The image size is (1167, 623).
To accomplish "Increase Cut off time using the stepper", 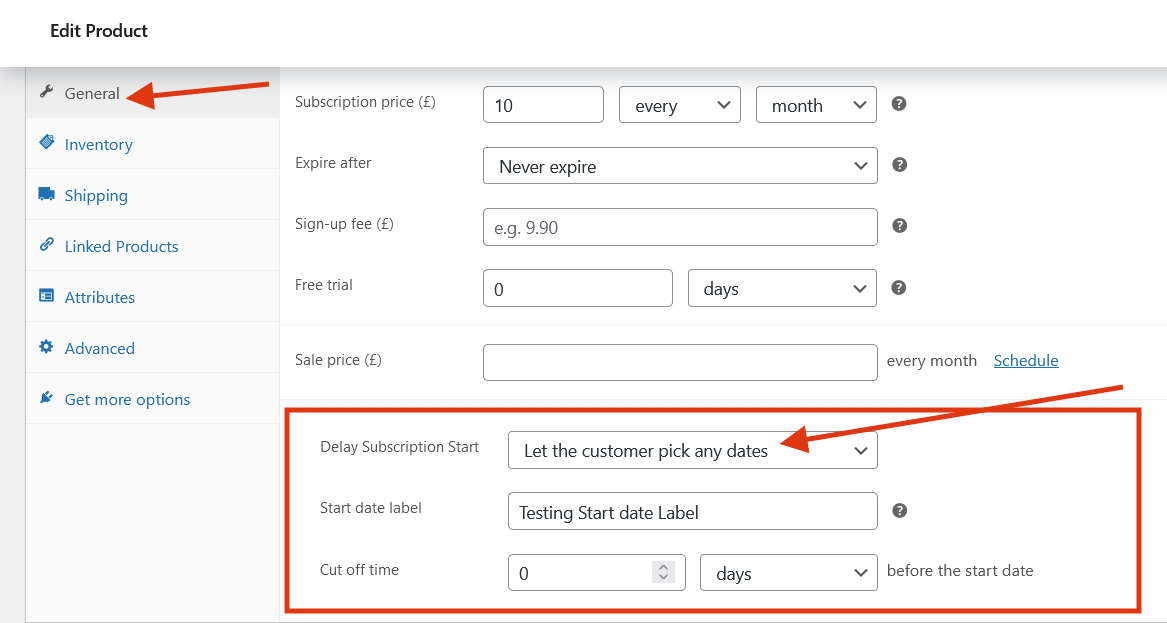I will [x=662, y=567].
